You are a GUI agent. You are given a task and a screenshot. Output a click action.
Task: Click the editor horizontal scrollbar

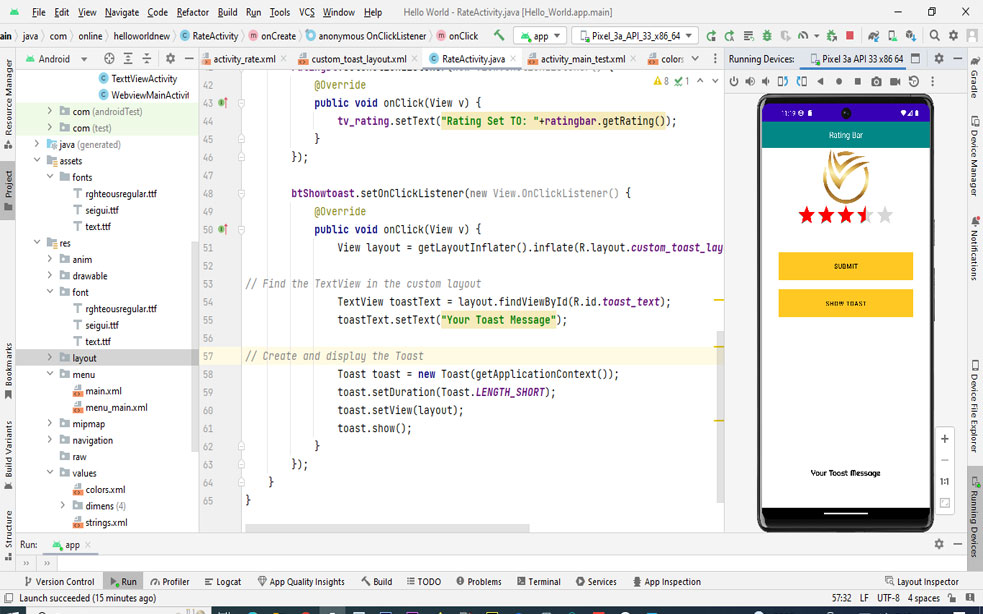click(x=387, y=528)
